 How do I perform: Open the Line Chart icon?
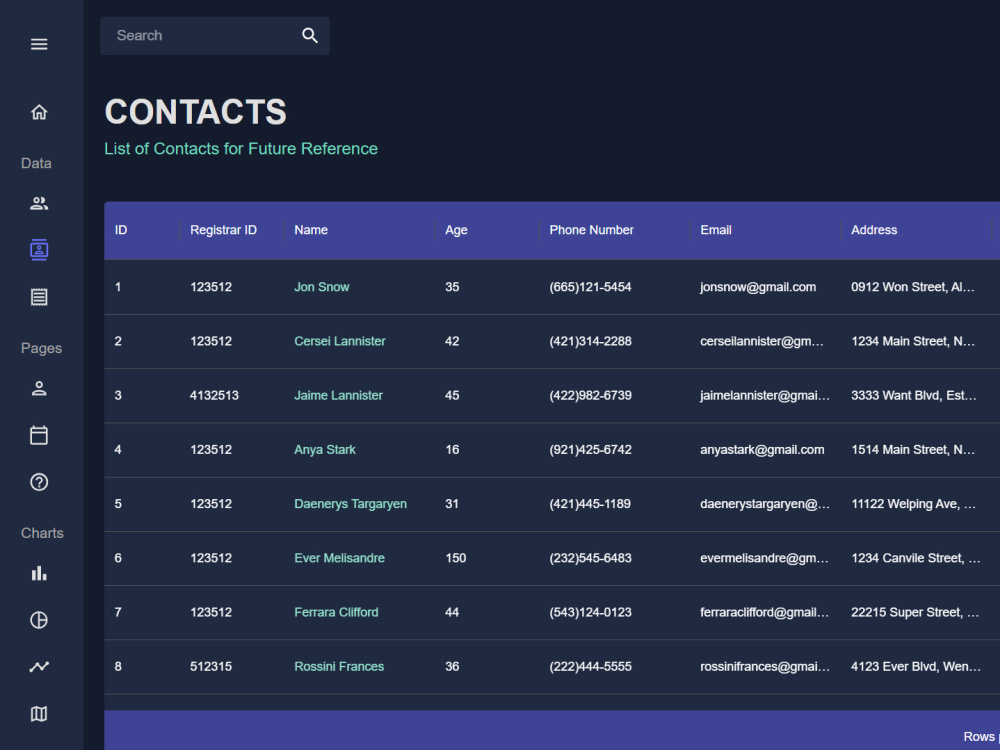click(x=39, y=666)
